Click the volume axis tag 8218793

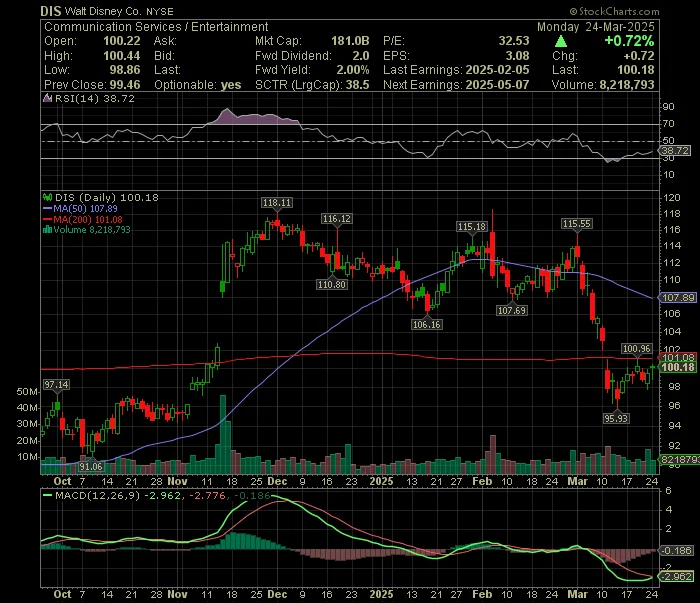[x=679, y=460]
